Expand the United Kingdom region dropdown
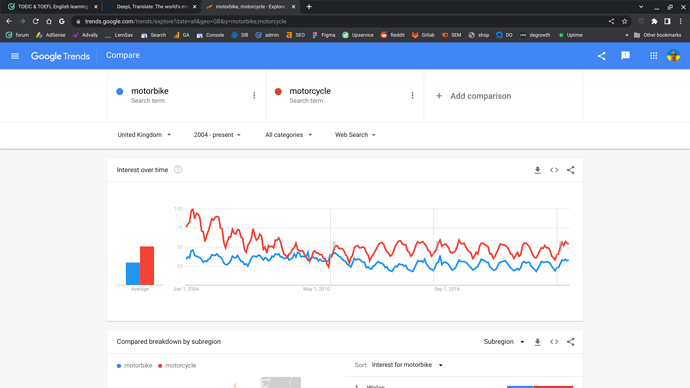690x388 pixels. tap(144, 135)
